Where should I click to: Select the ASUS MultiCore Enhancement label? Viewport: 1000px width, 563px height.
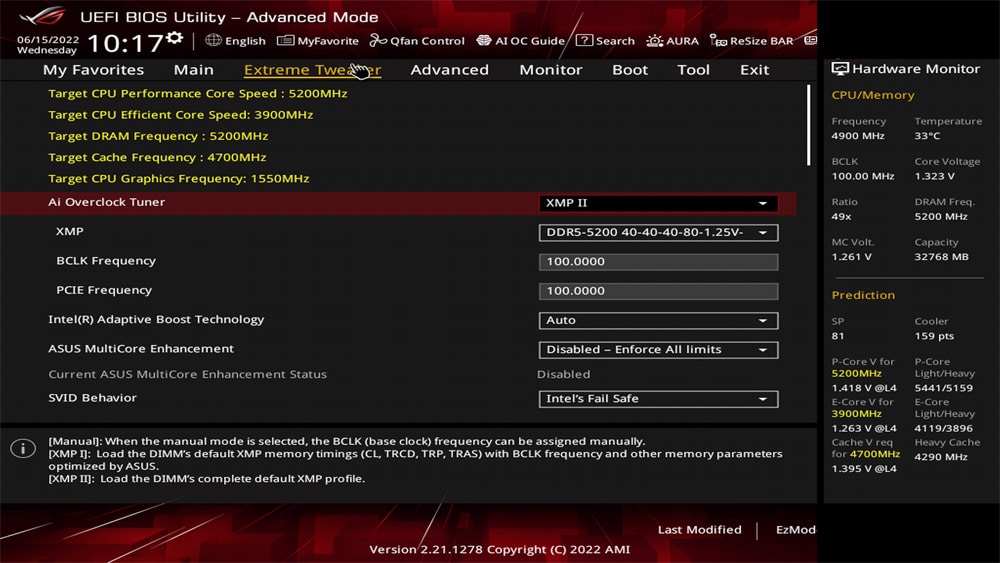pos(141,348)
